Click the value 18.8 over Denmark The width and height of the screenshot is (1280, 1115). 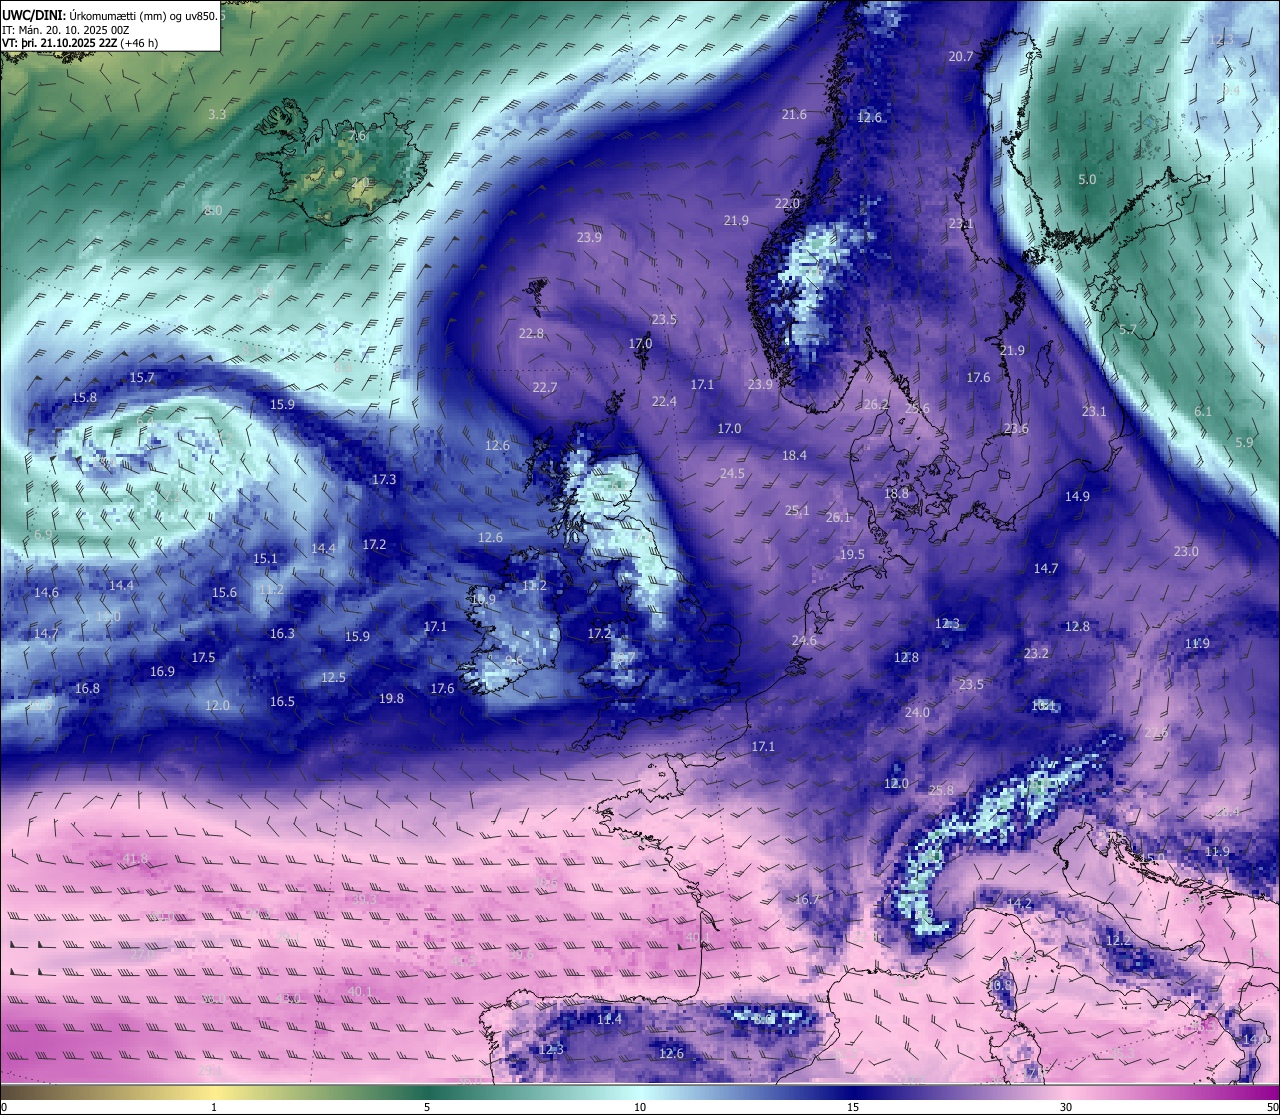tap(897, 493)
